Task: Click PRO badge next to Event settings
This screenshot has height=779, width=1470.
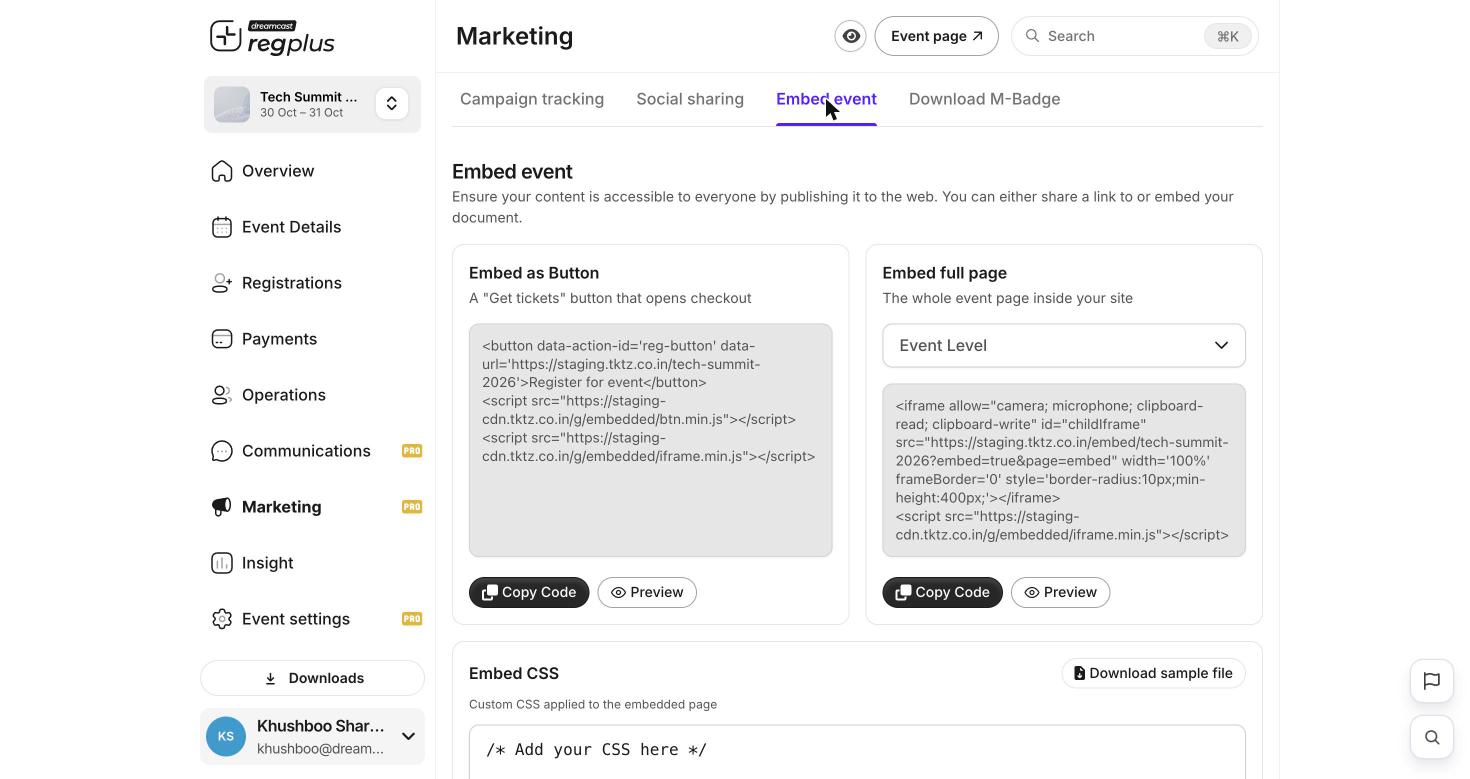Action: tap(412, 619)
